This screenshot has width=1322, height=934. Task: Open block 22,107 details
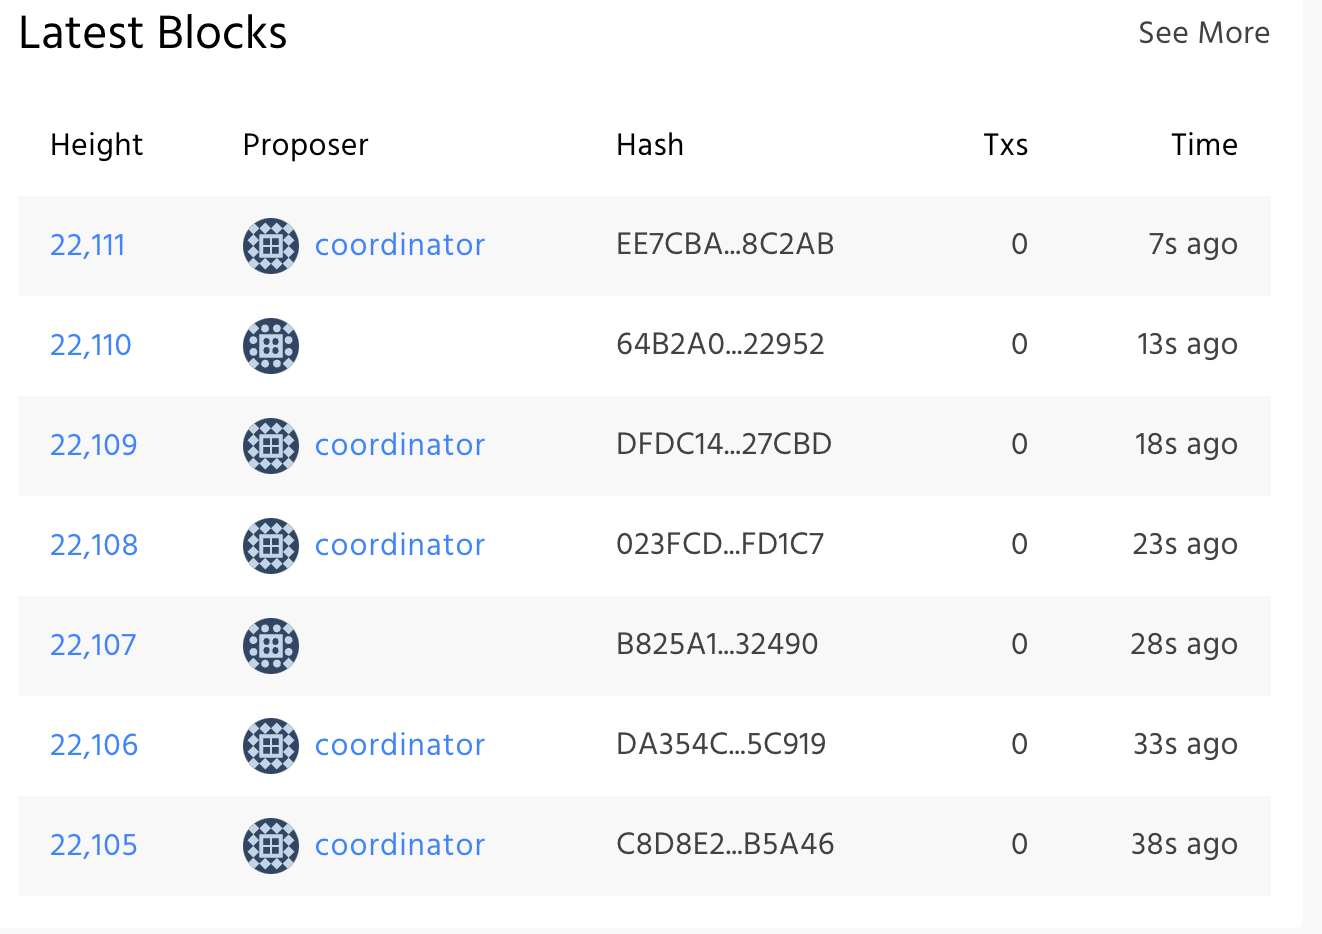[93, 645]
